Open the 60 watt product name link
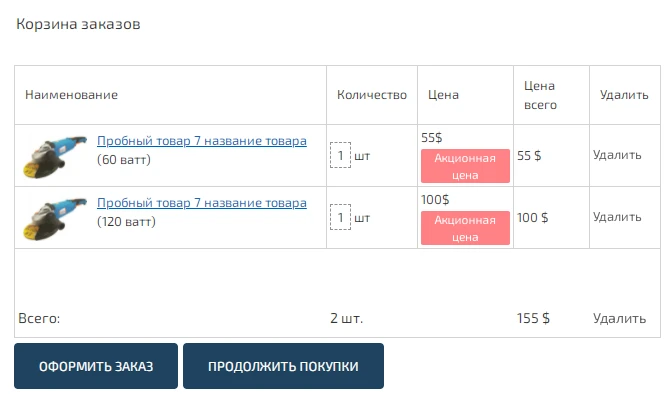This screenshot has width=669, height=406. 202,141
